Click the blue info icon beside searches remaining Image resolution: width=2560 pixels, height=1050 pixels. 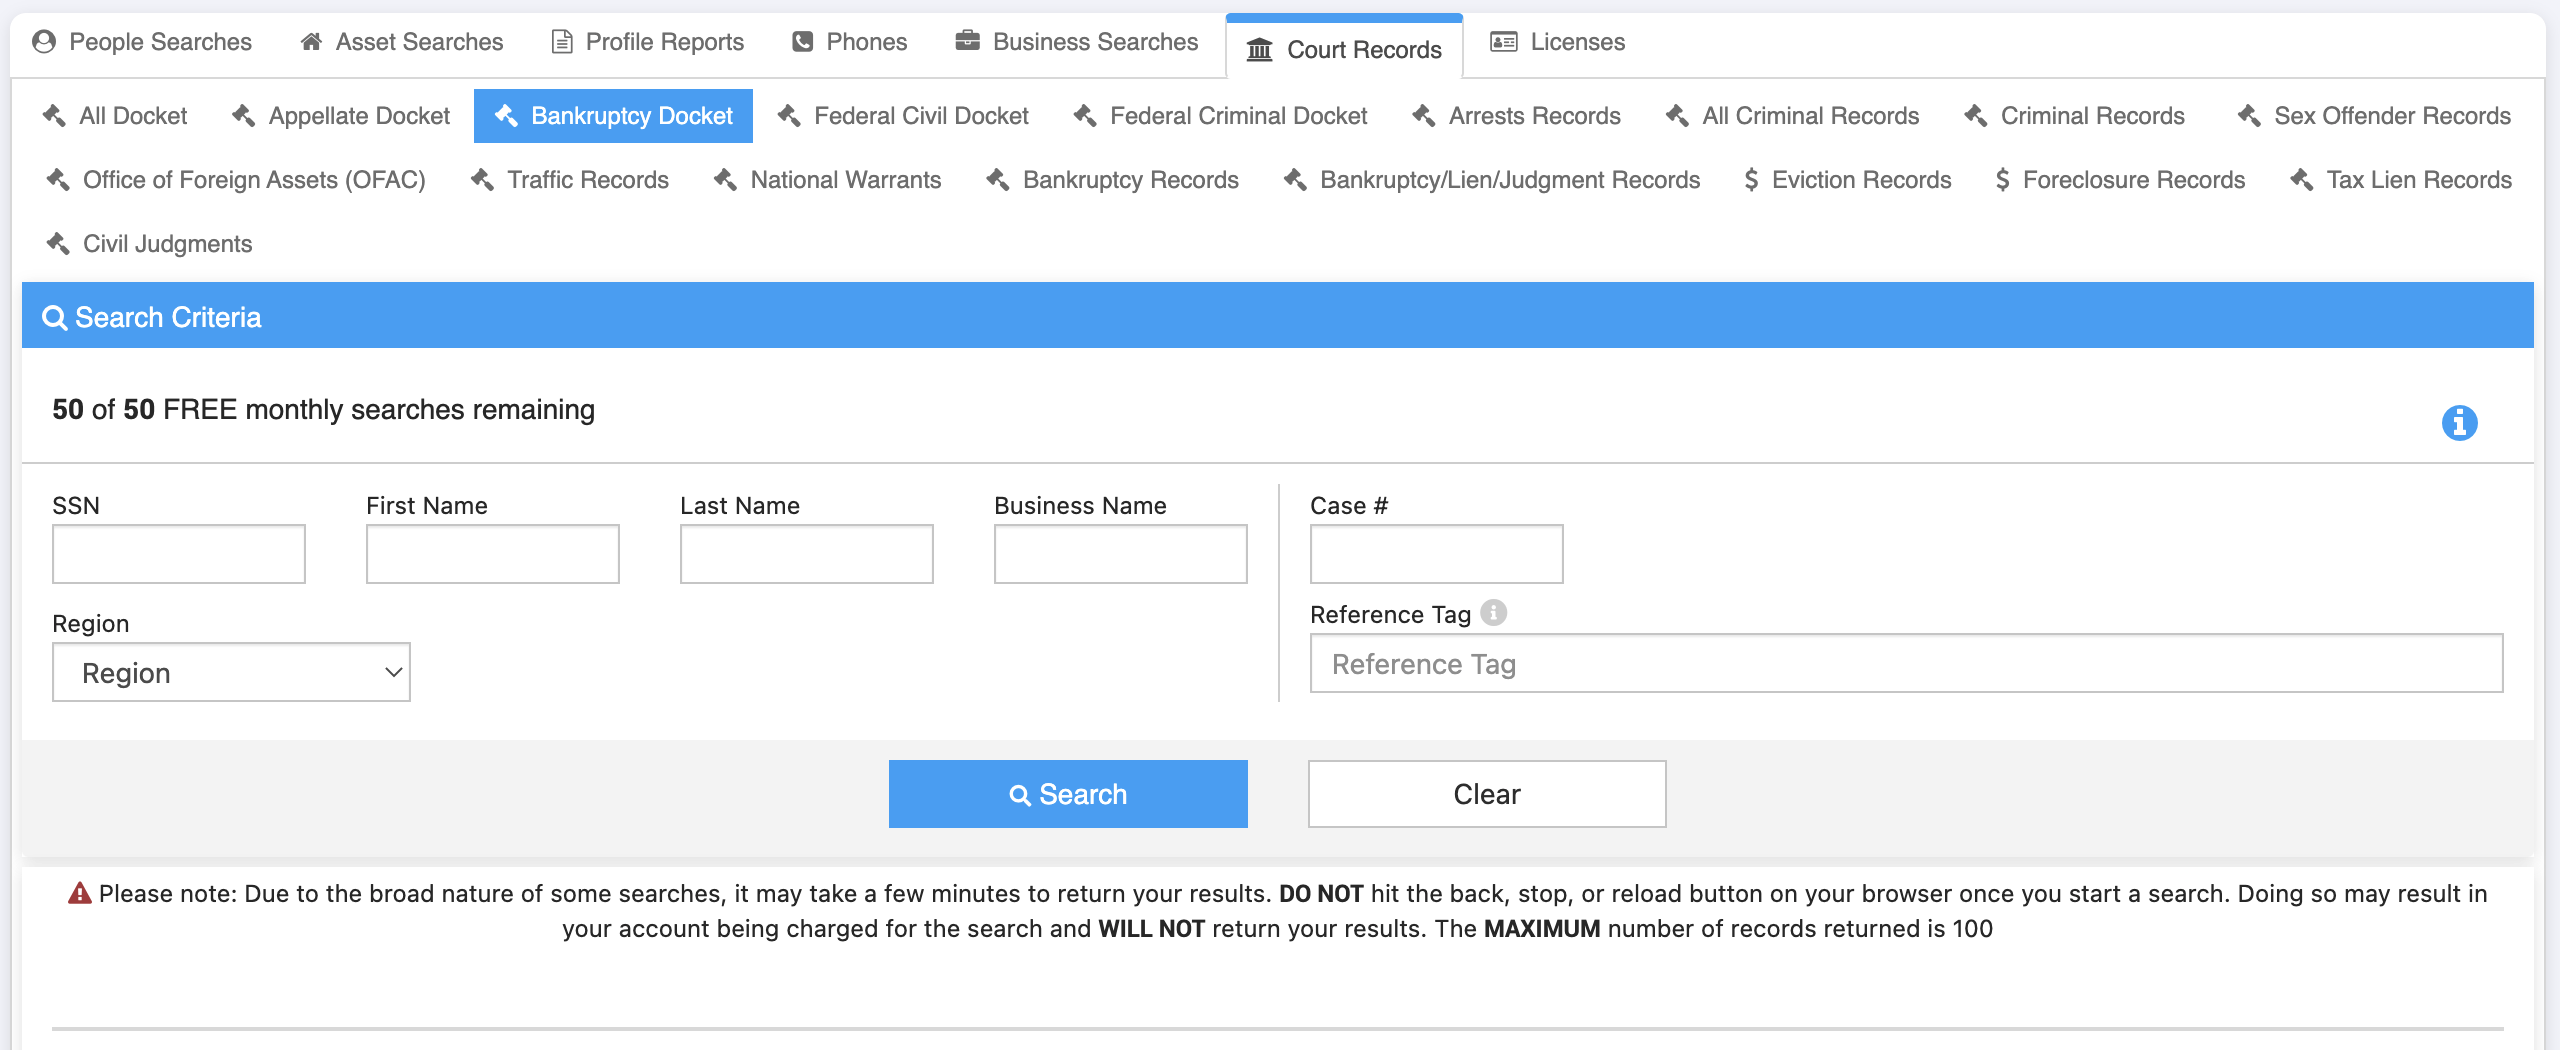click(2459, 423)
